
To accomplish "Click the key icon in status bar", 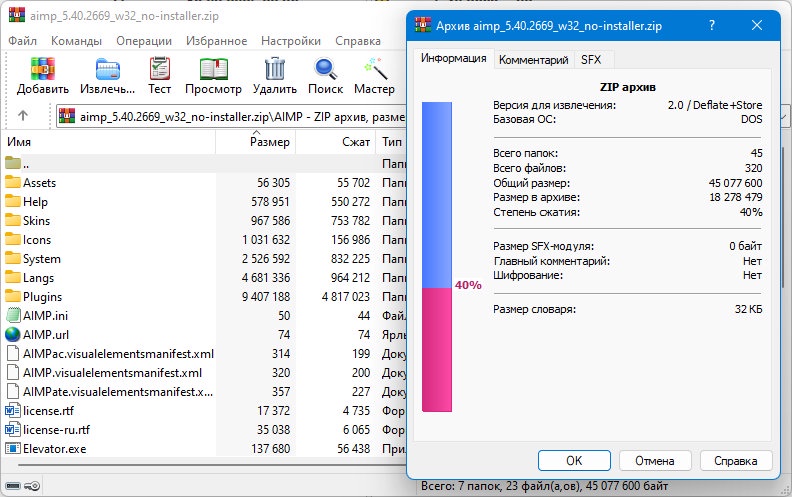I will [x=32, y=486].
